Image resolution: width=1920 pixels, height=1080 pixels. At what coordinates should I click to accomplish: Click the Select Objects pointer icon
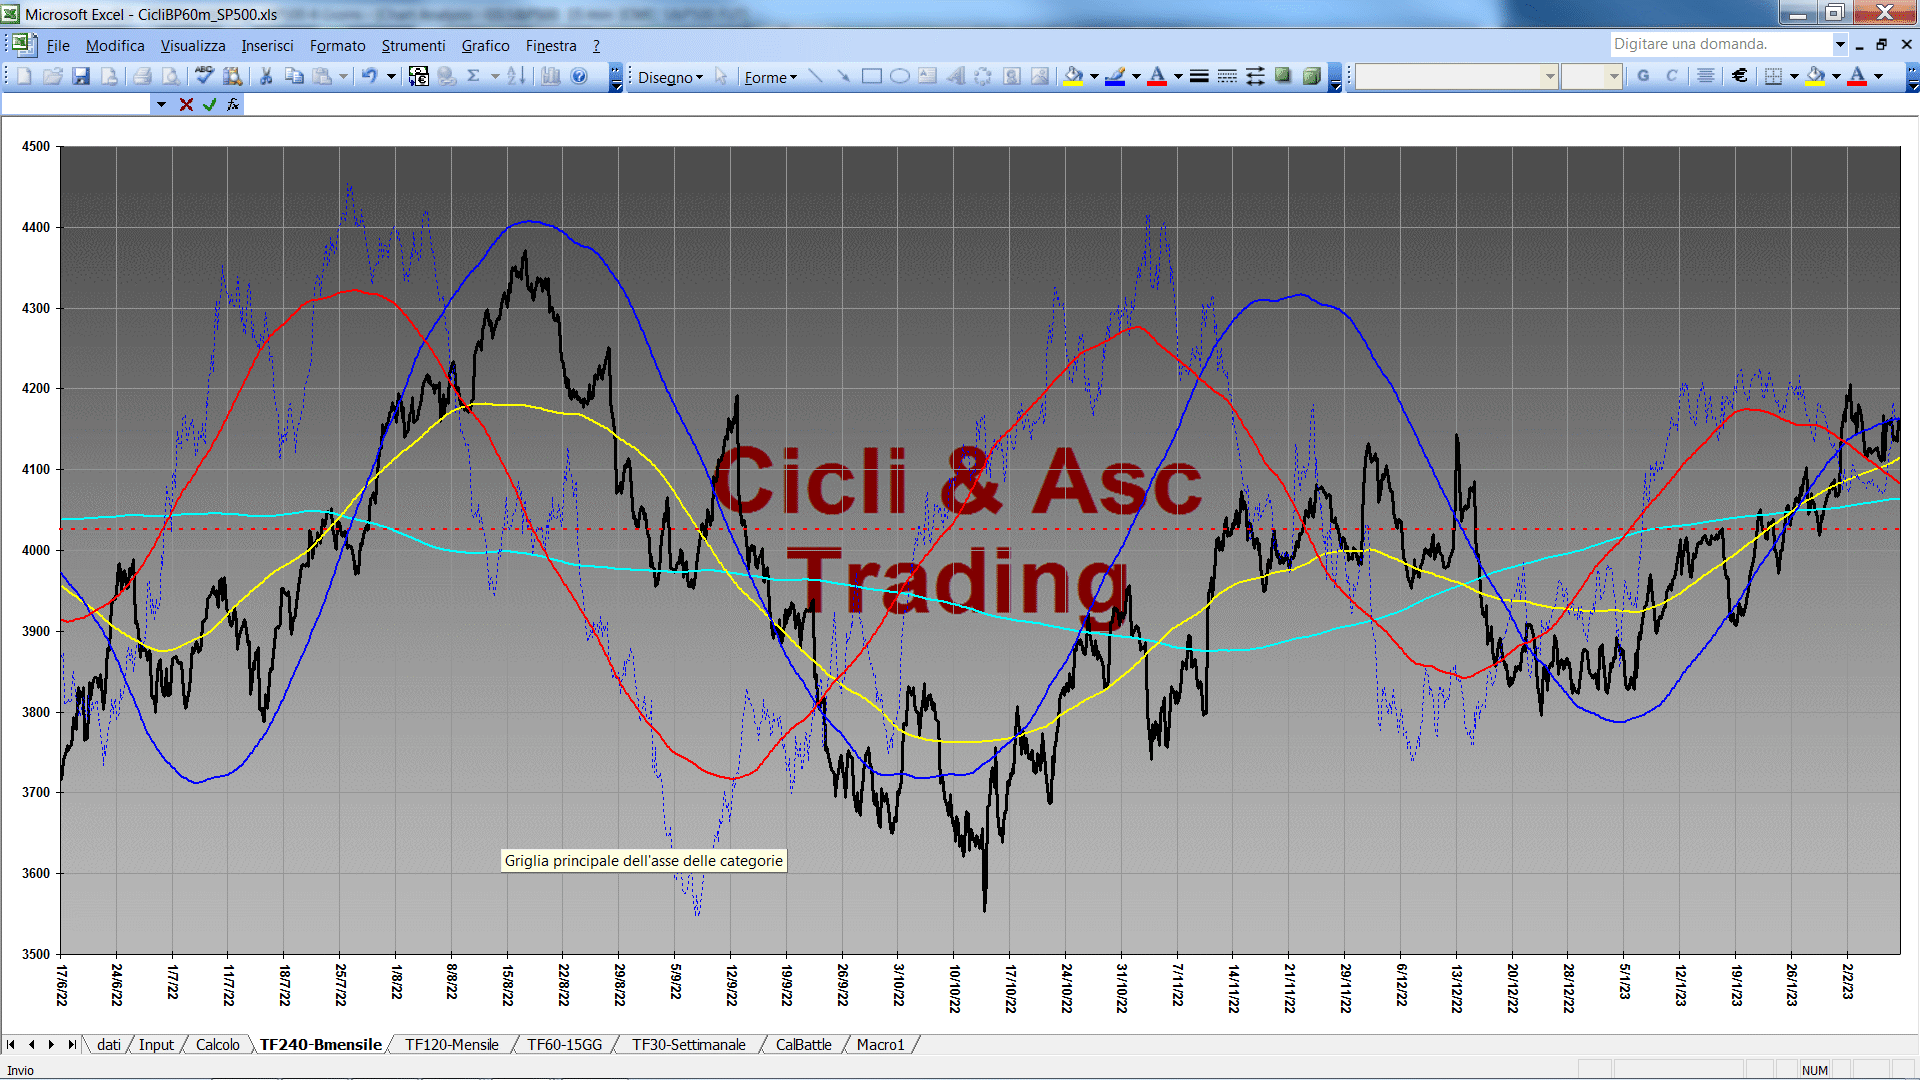[x=721, y=76]
